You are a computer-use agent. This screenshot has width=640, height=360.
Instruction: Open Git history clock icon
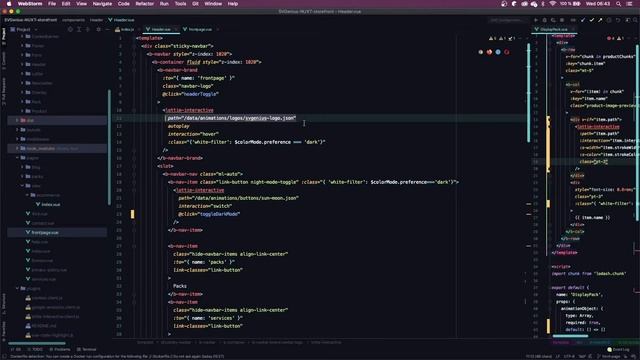click(x=609, y=20)
